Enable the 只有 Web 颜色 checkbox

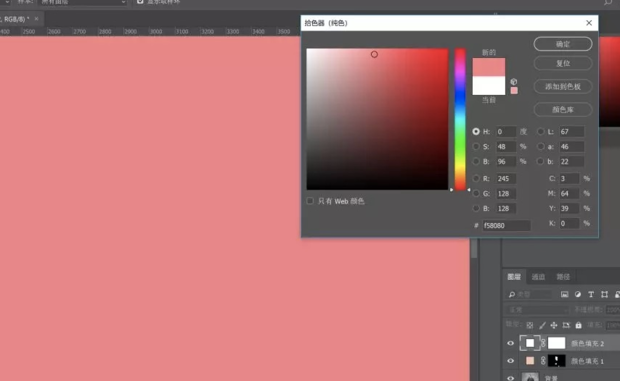(x=310, y=201)
